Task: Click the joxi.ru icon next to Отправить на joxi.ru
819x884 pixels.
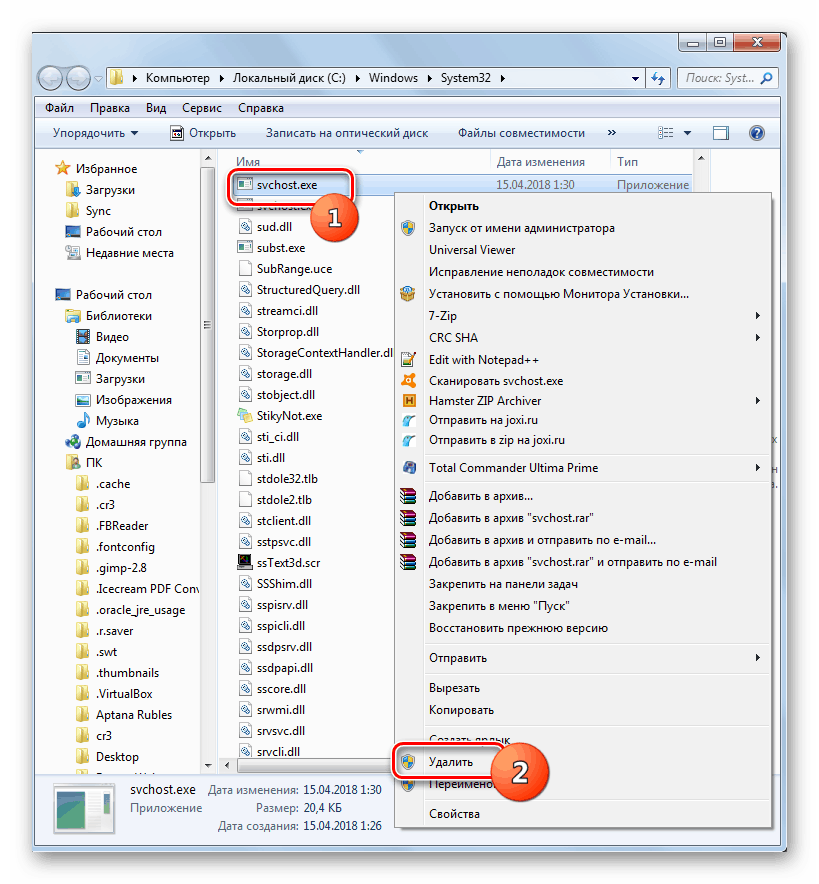Action: click(x=408, y=421)
